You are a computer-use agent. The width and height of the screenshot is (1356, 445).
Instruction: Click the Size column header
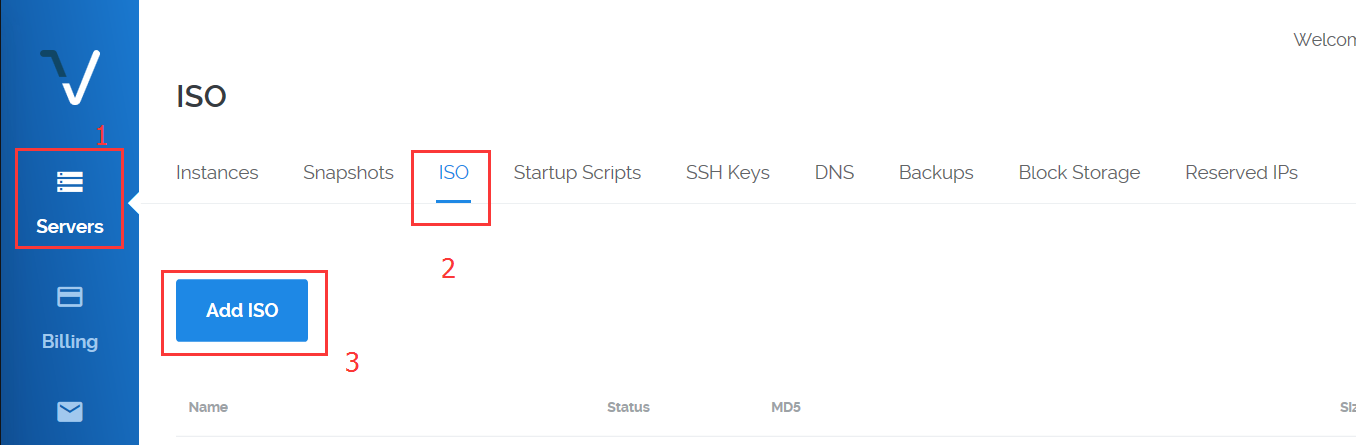click(1347, 407)
